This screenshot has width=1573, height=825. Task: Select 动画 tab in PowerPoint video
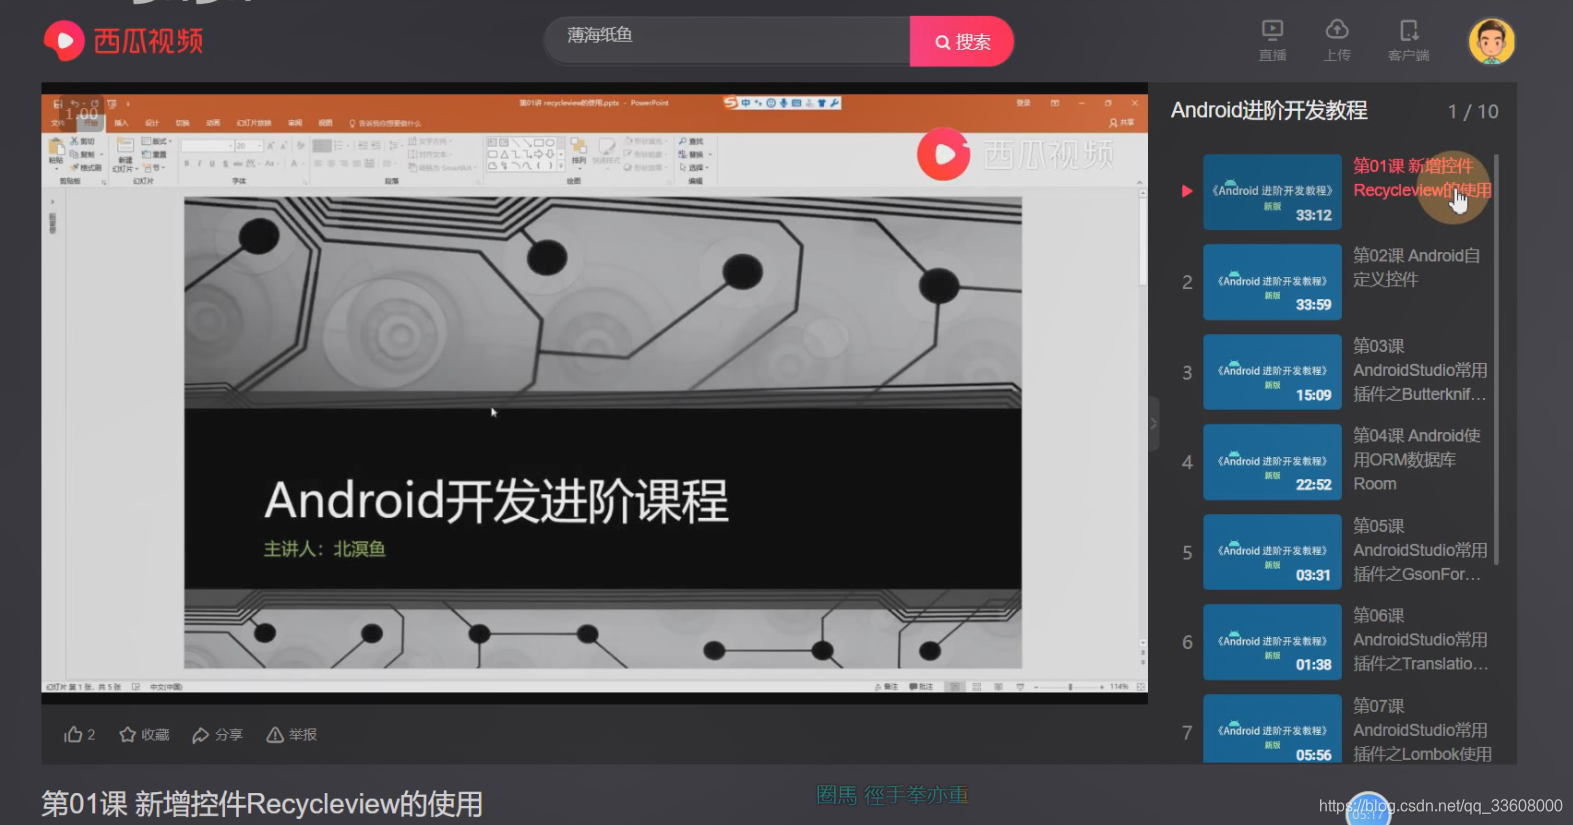click(213, 123)
